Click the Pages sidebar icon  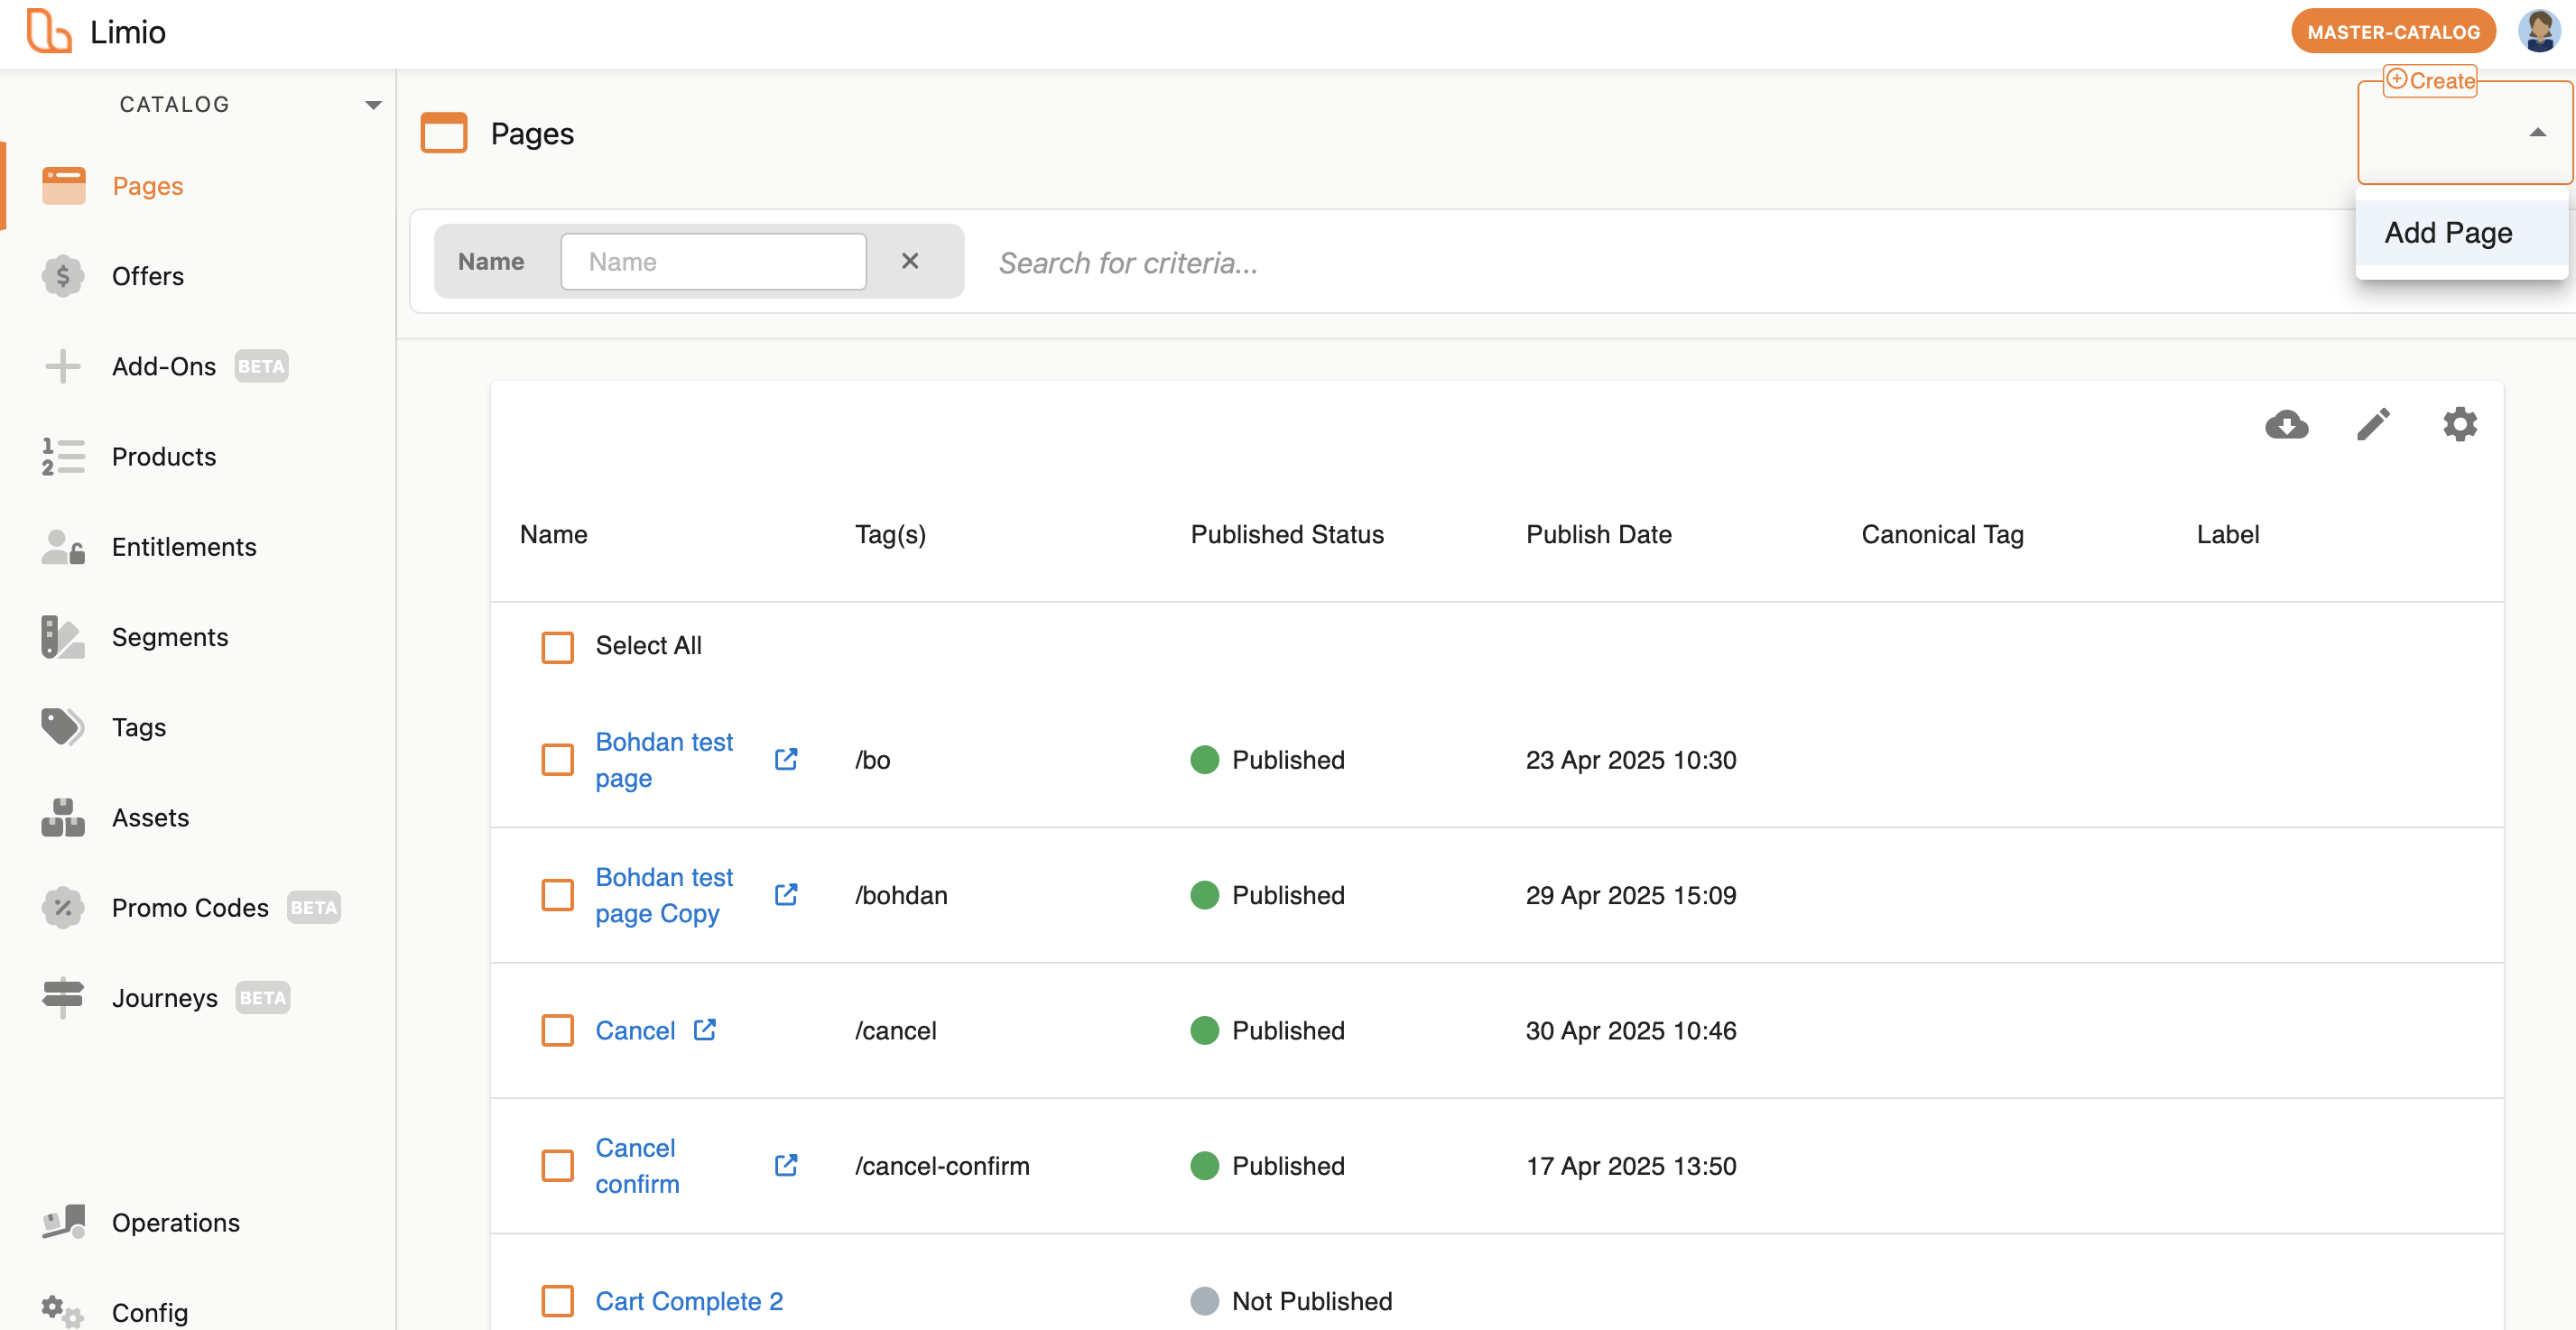point(63,186)
